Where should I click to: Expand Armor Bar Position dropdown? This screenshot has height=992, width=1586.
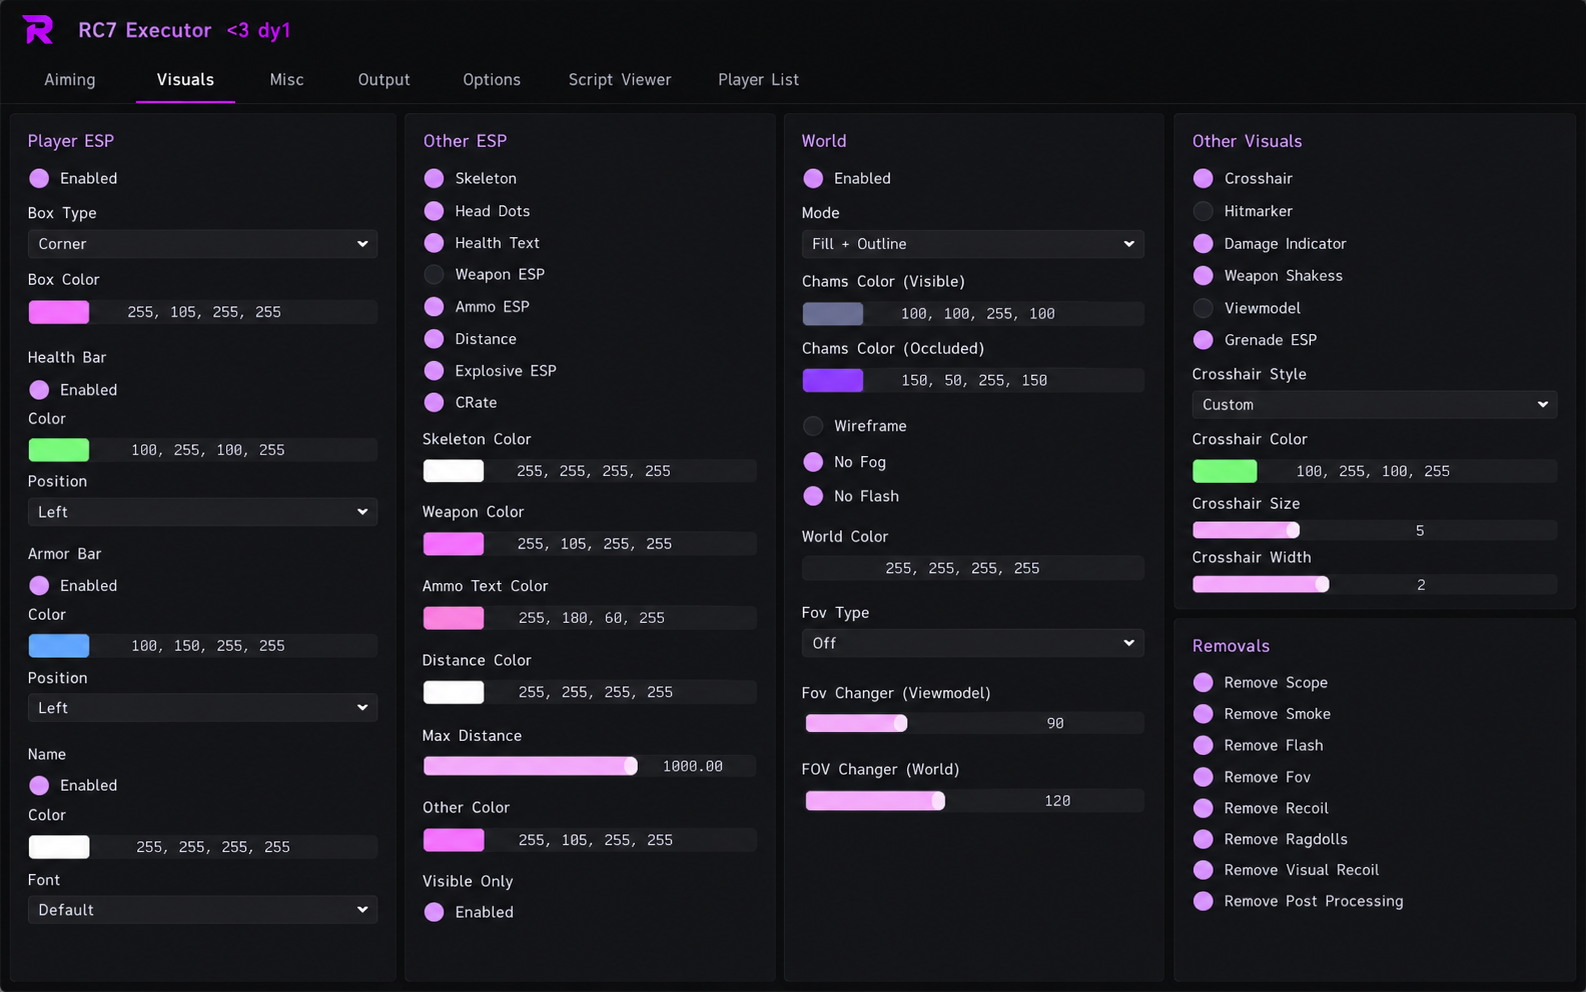coord(202,708)
